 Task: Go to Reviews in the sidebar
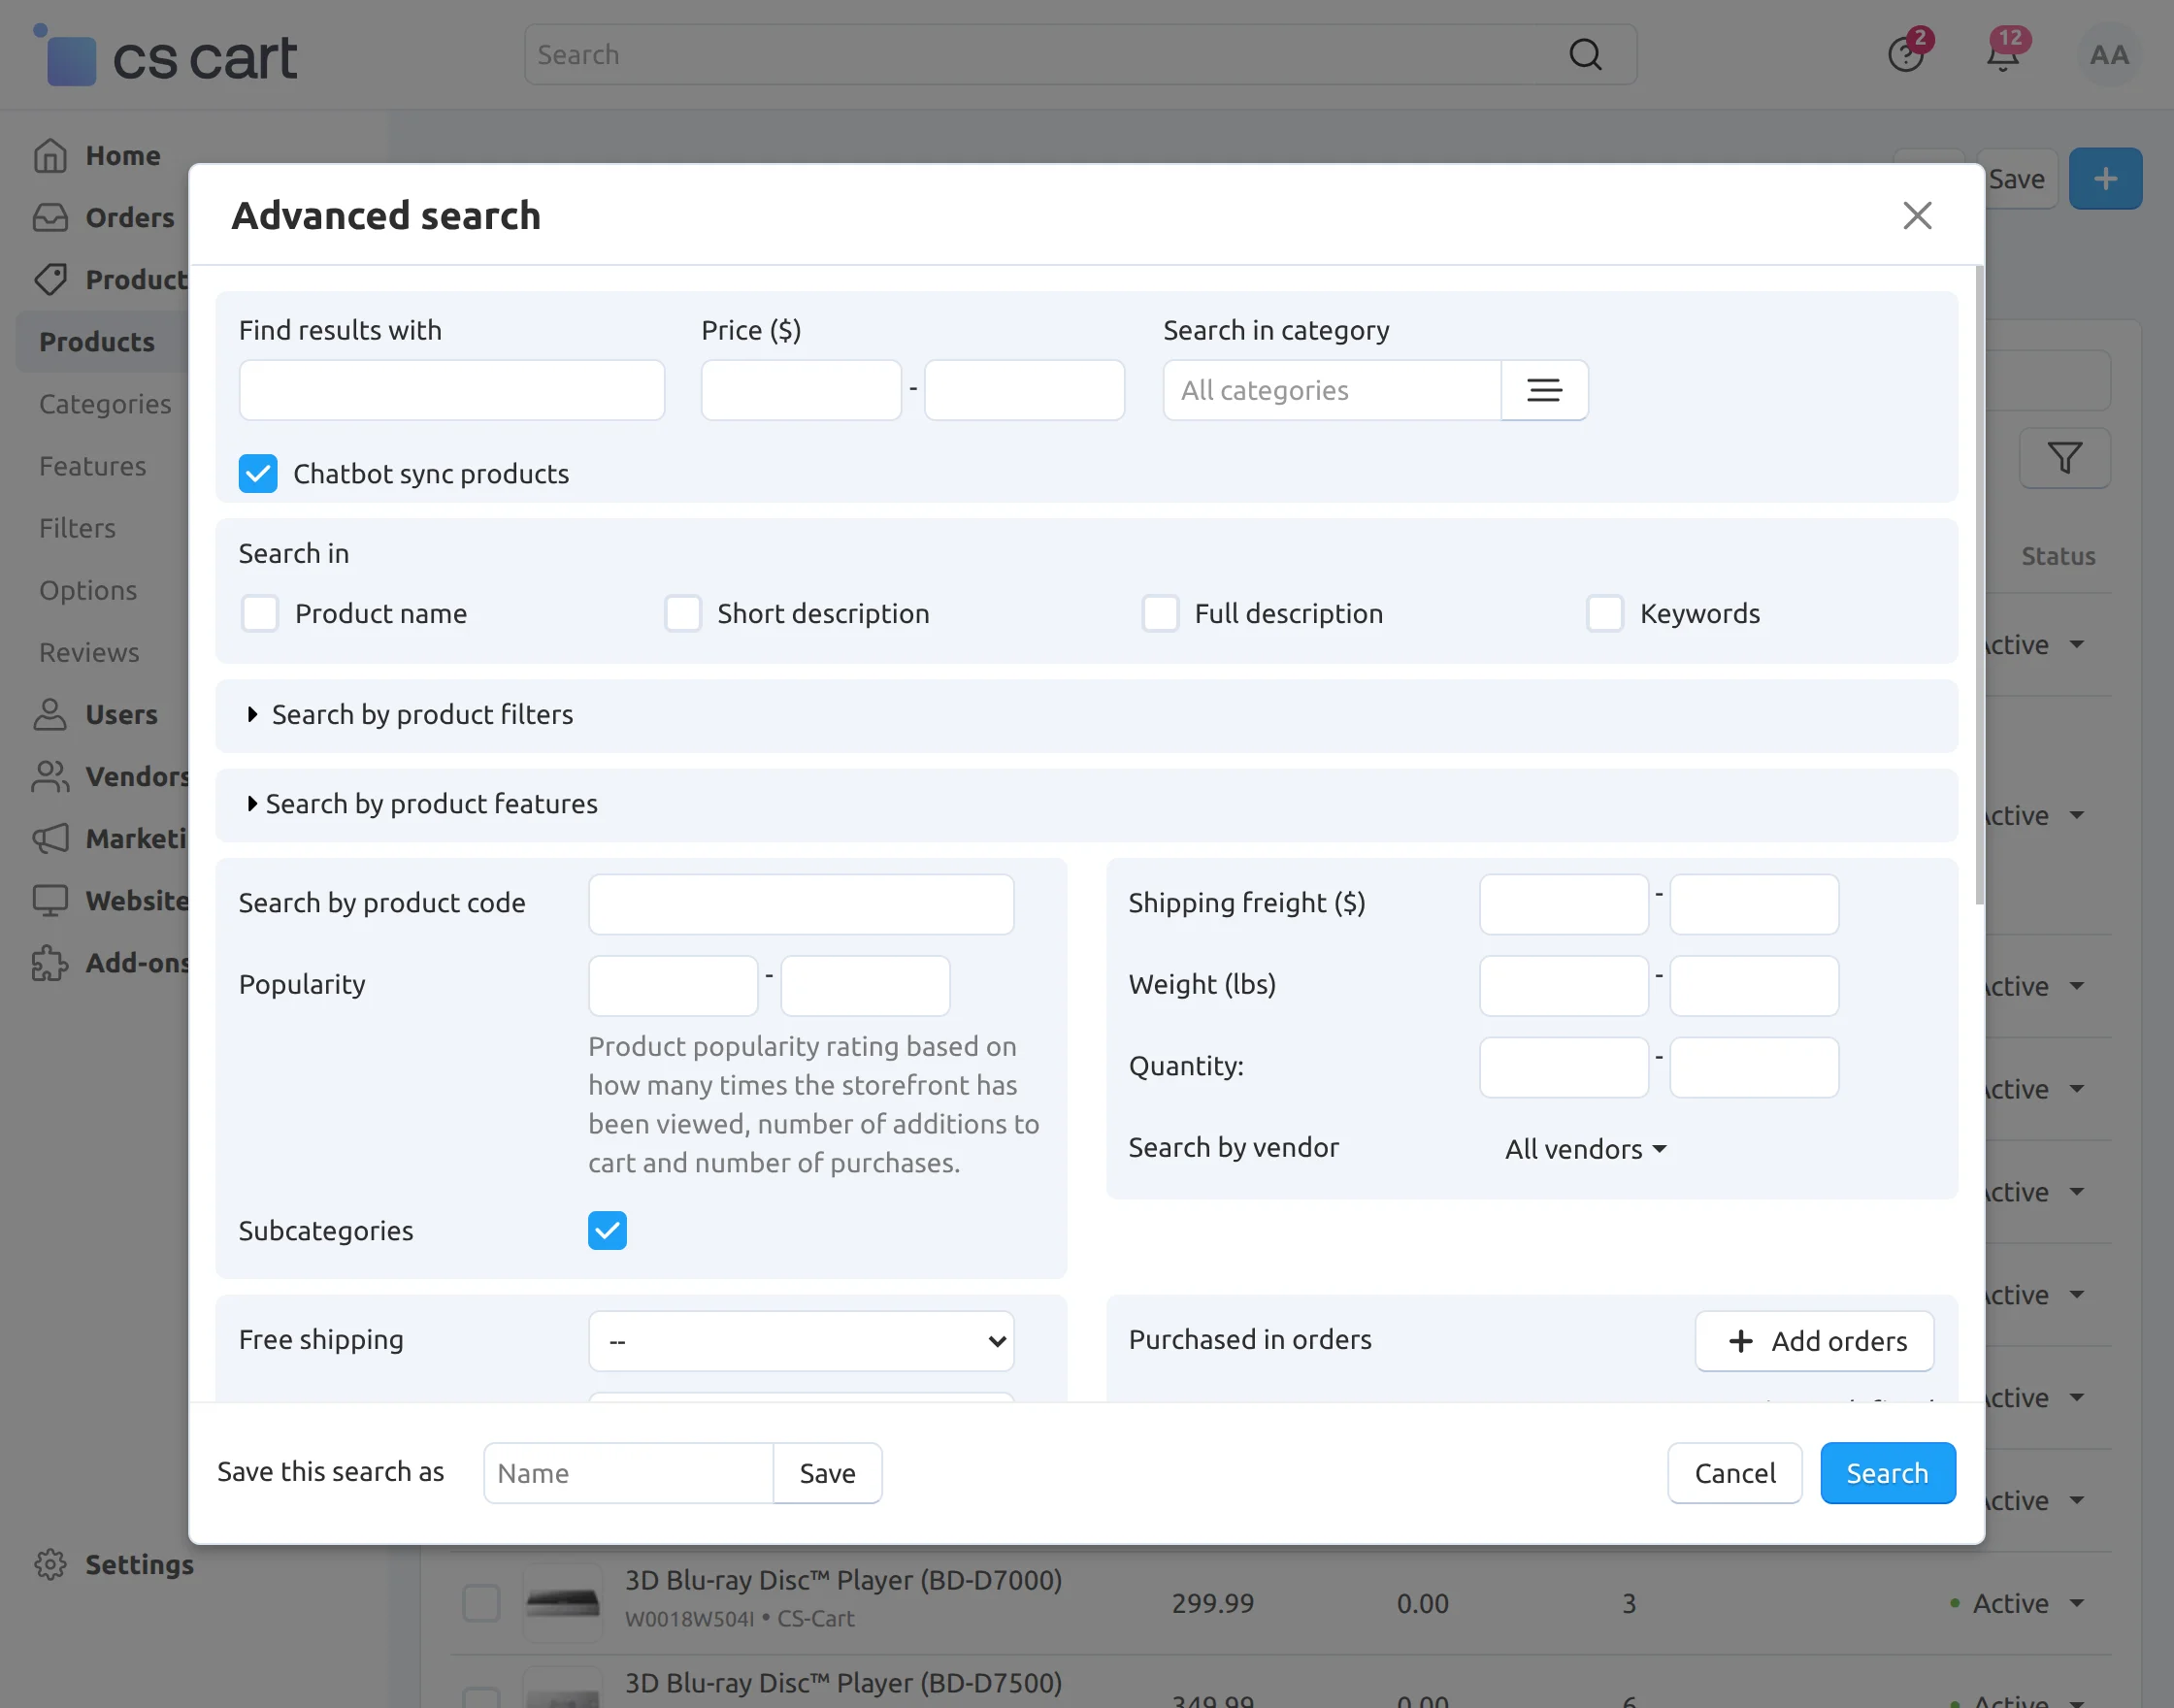click(88, 652)
